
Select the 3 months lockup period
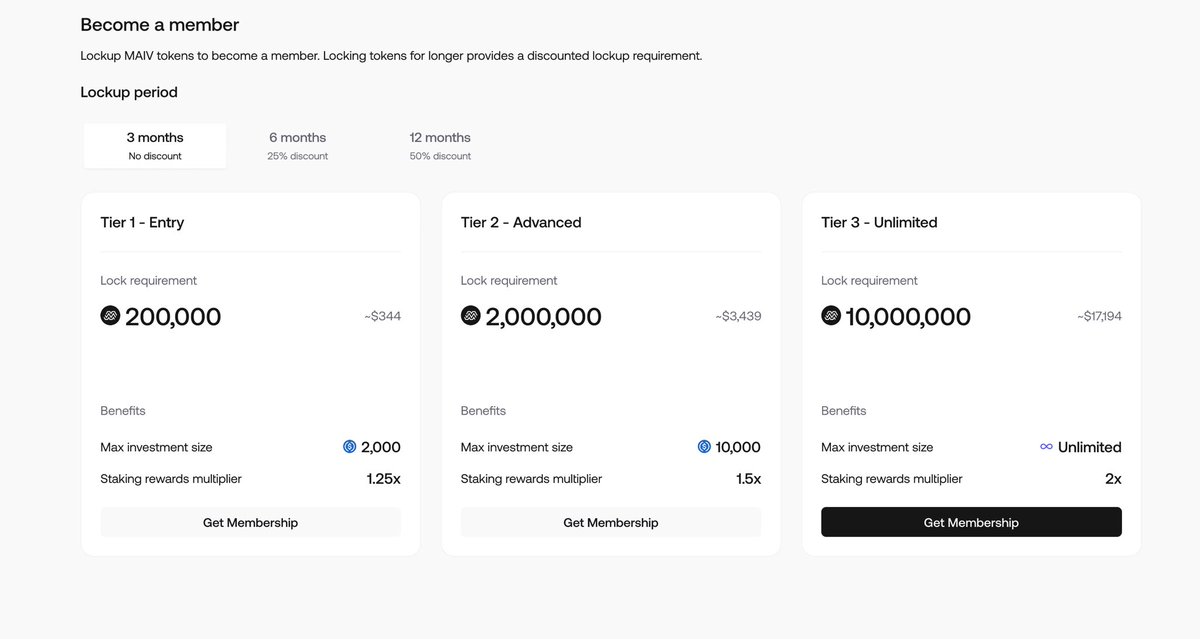pos(155,144)
